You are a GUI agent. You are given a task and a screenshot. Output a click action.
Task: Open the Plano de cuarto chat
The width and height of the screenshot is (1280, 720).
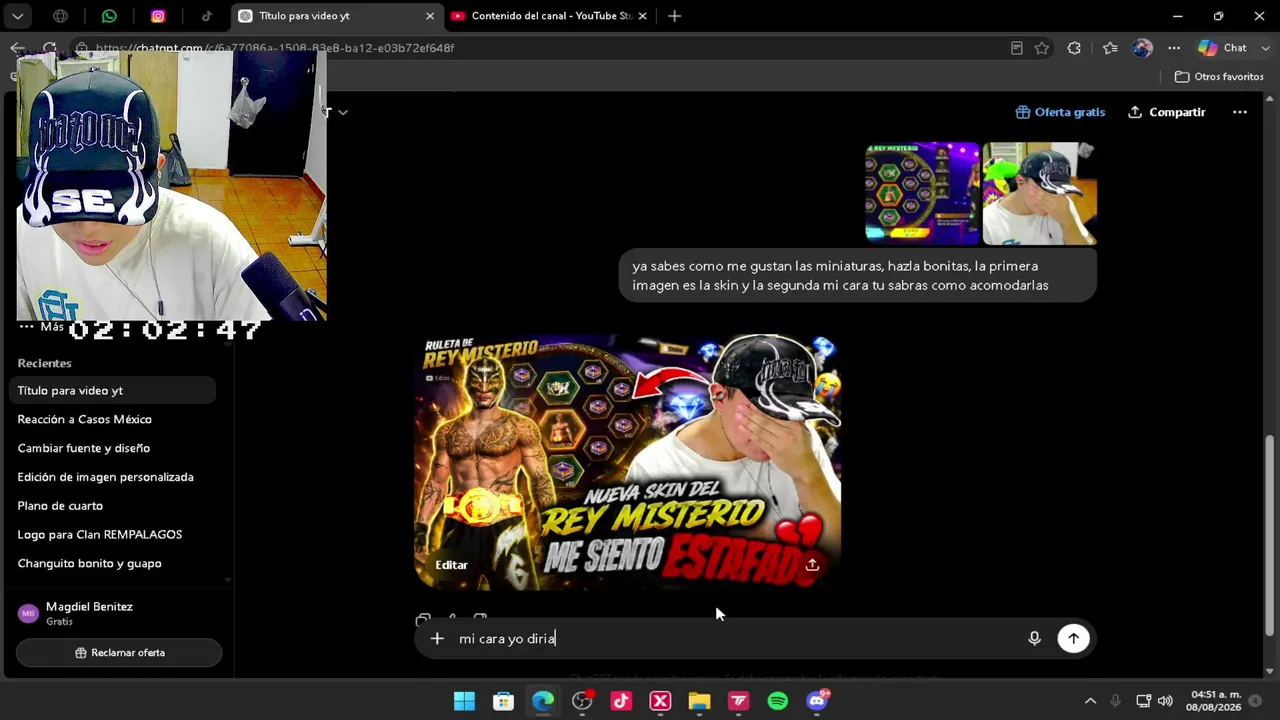(x=112, y=505)
